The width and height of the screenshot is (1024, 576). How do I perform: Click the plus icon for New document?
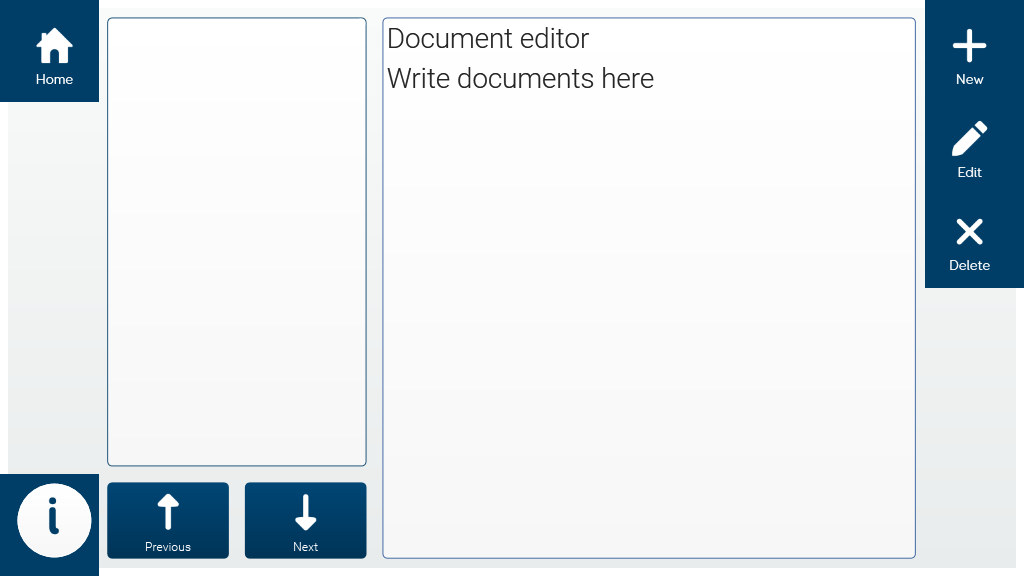tap(969, 46)
